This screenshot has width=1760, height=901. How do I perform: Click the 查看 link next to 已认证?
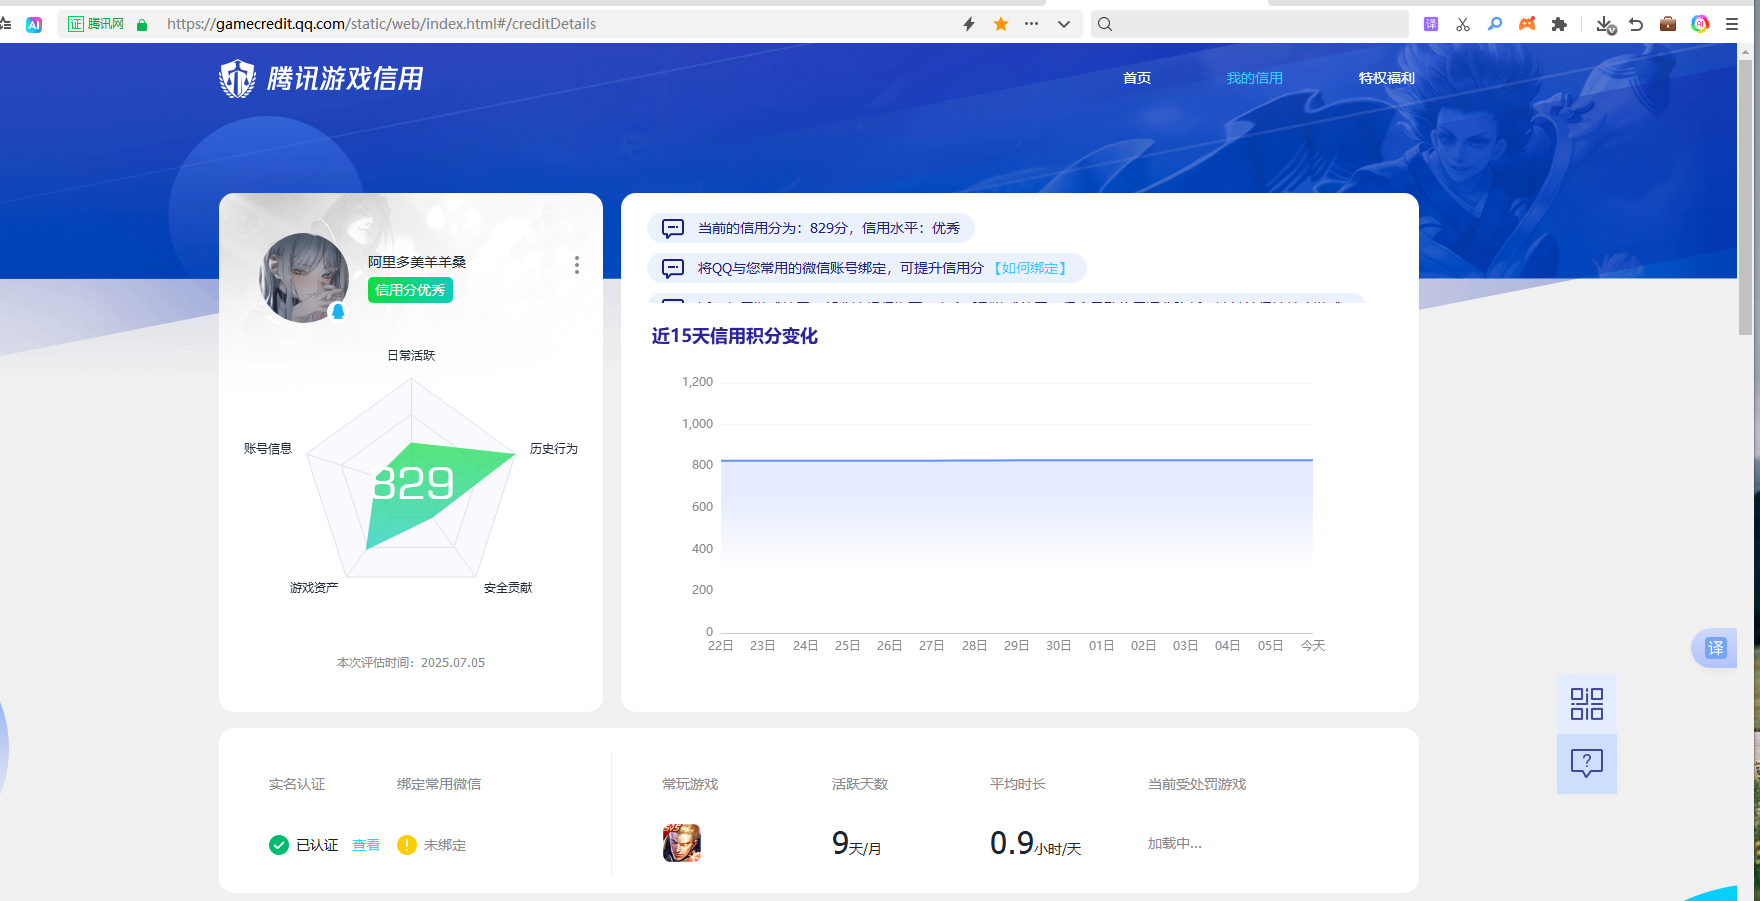366,845
